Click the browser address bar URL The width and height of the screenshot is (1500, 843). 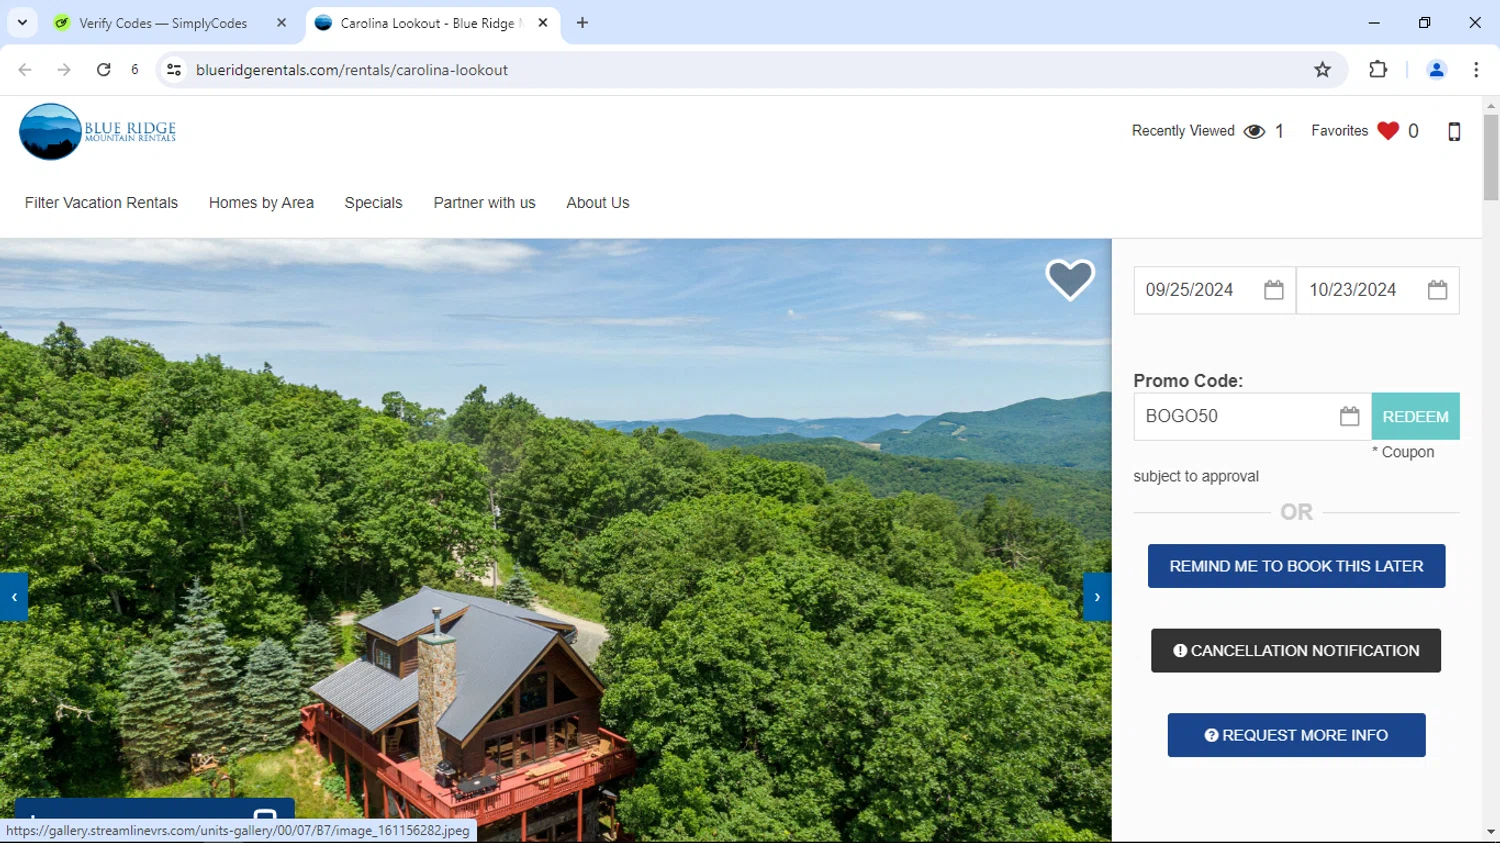click(x=352, y=70)
